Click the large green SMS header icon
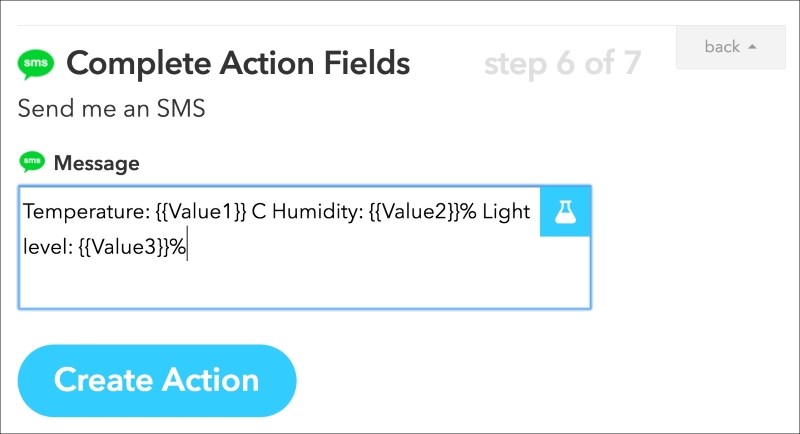 pyautogui.click(x=36, y=64)
